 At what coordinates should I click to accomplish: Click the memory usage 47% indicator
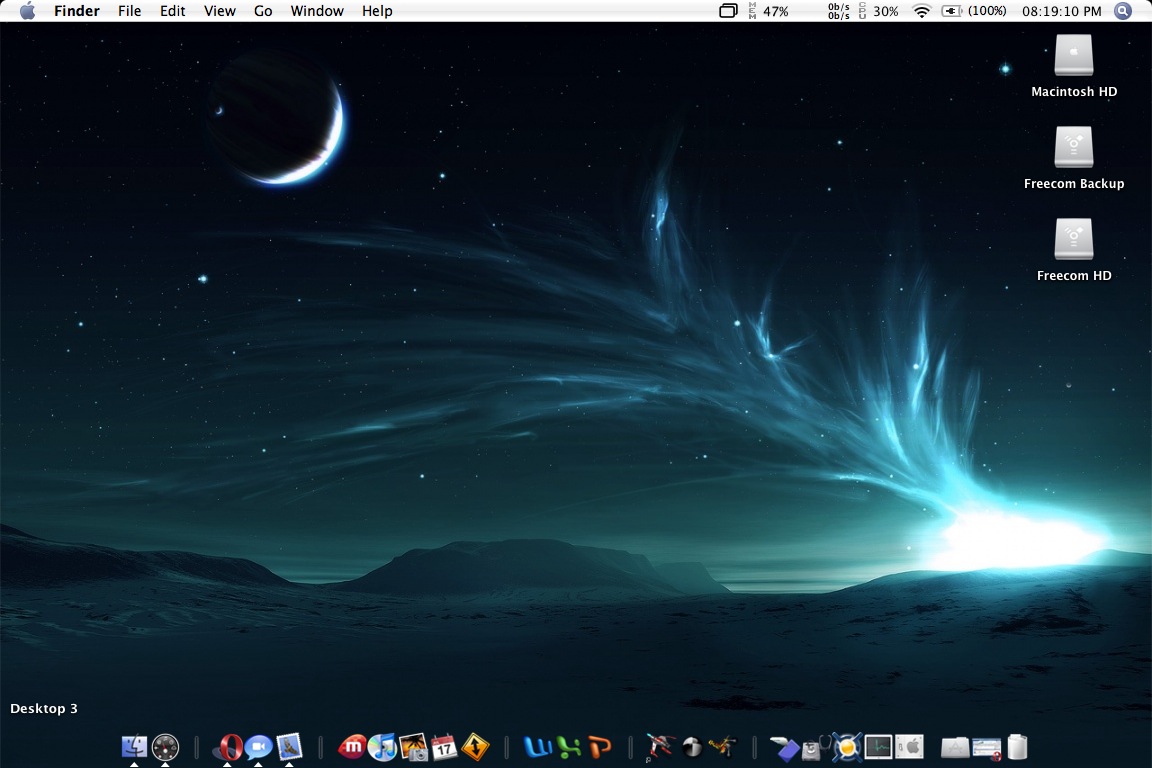point(768,11)
